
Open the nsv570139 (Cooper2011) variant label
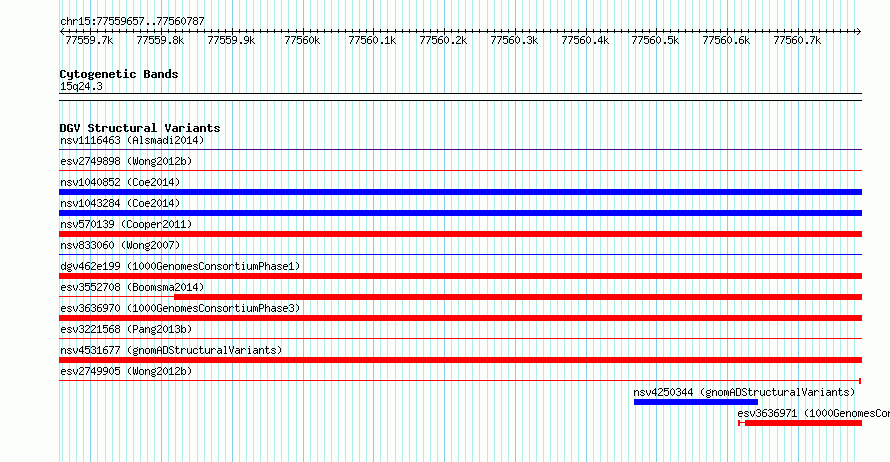[x=126, y=224]
